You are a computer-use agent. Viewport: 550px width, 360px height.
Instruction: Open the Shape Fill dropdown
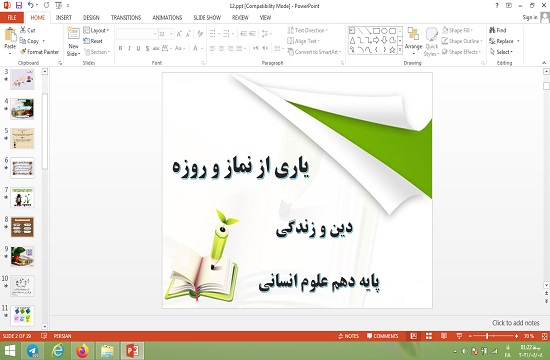(x=457, y=30)
